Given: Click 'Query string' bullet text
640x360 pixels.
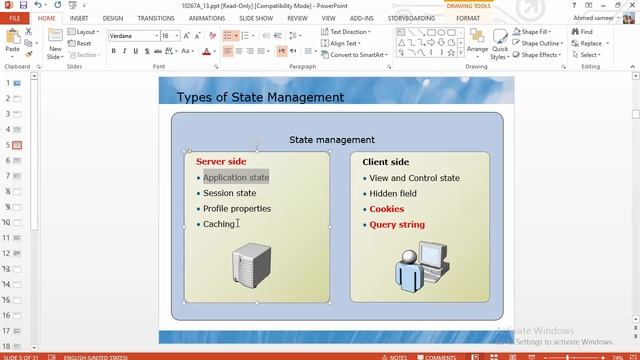Looking at the screenshot, I should (x=397, y=224).
